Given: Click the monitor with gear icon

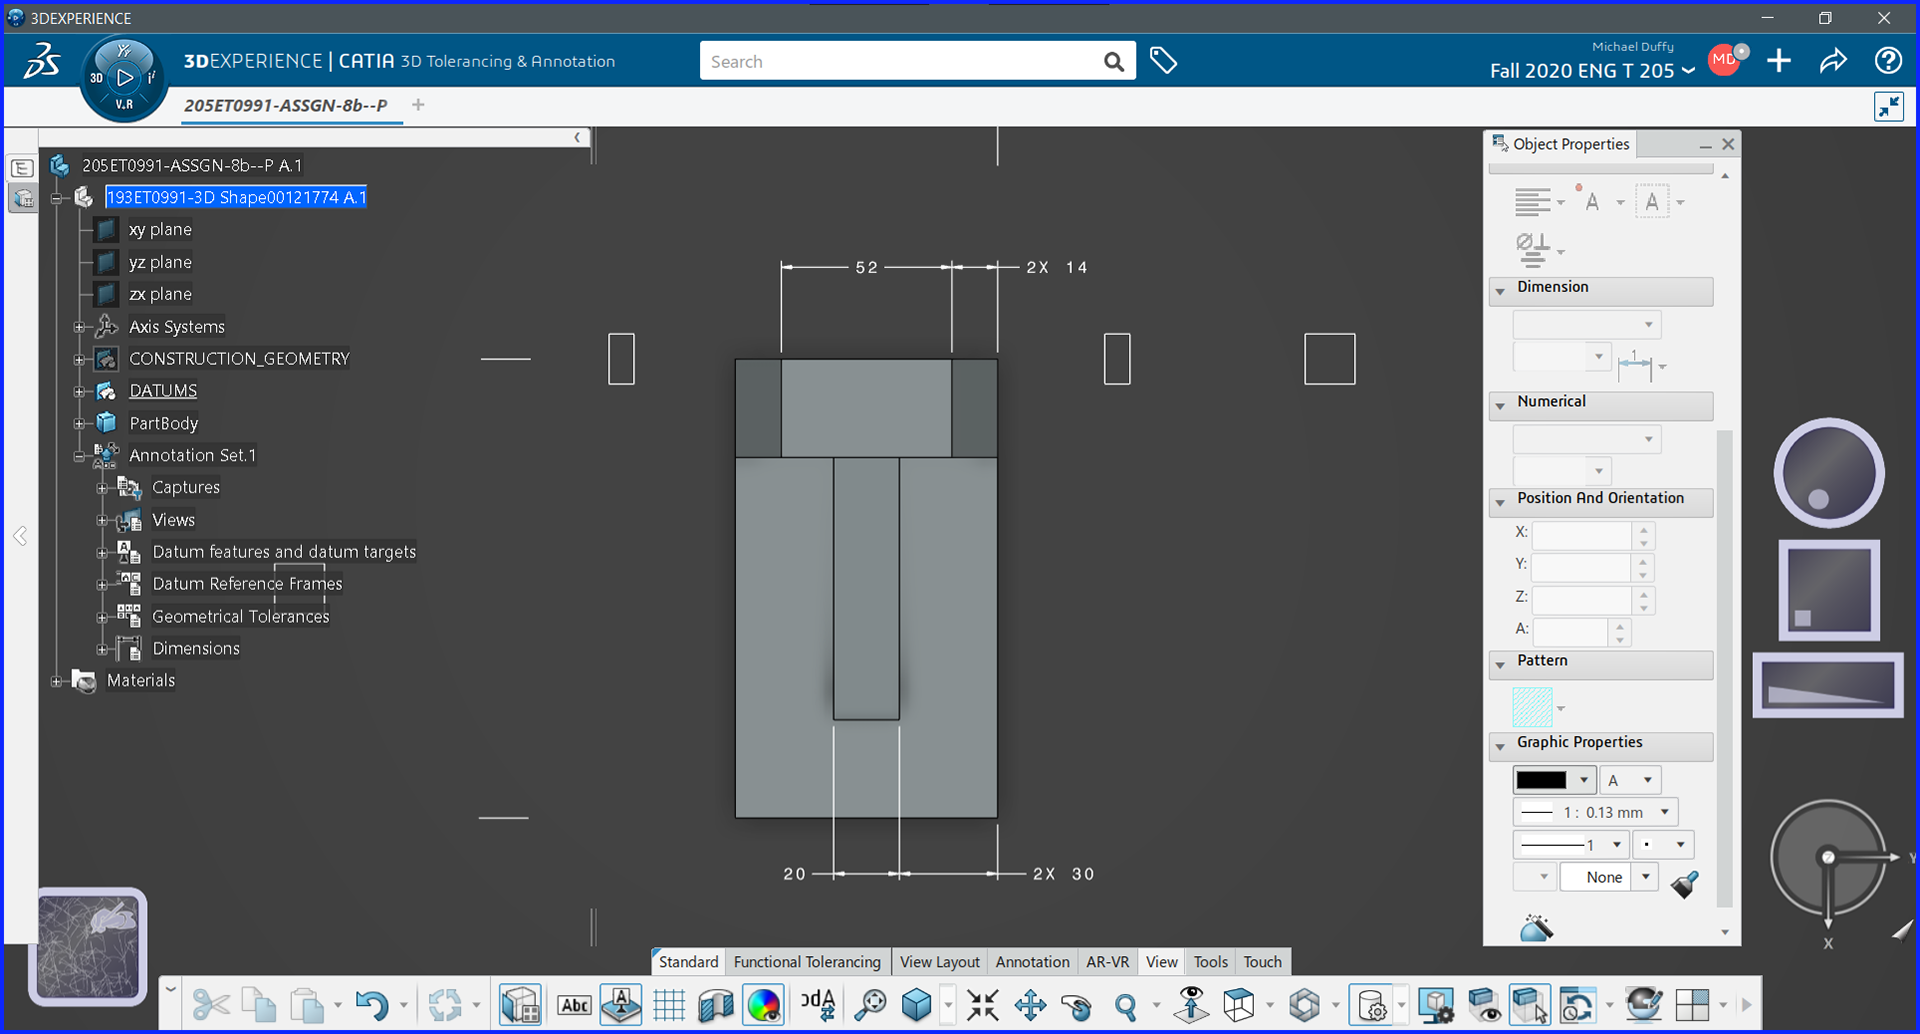Looking at the screenshot, I should point(1436,1005).
